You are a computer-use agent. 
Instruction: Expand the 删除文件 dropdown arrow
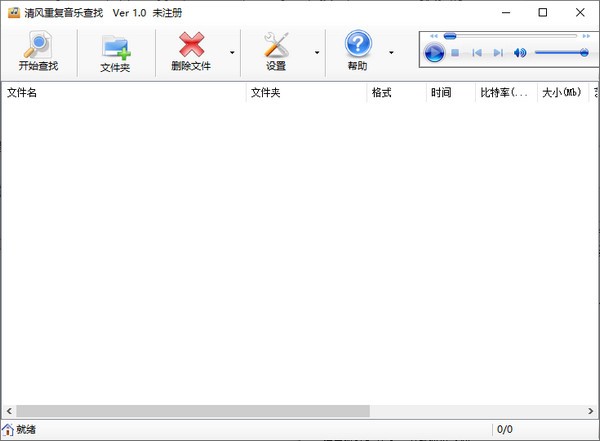(x=232, y=52)
